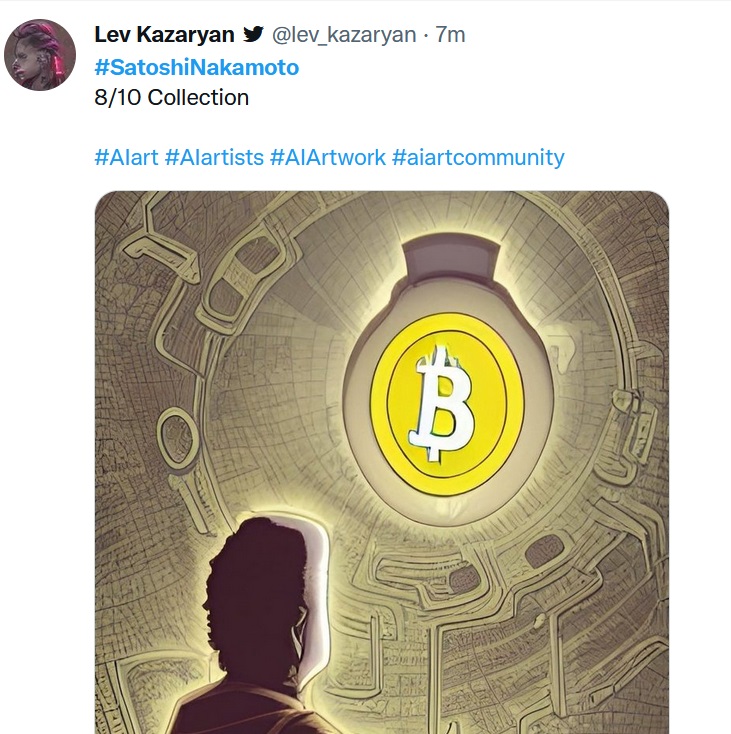The width and height of the screenshot is (731, 734).
Task: Select the #AIartists hashtag
Action: (214, 157)
